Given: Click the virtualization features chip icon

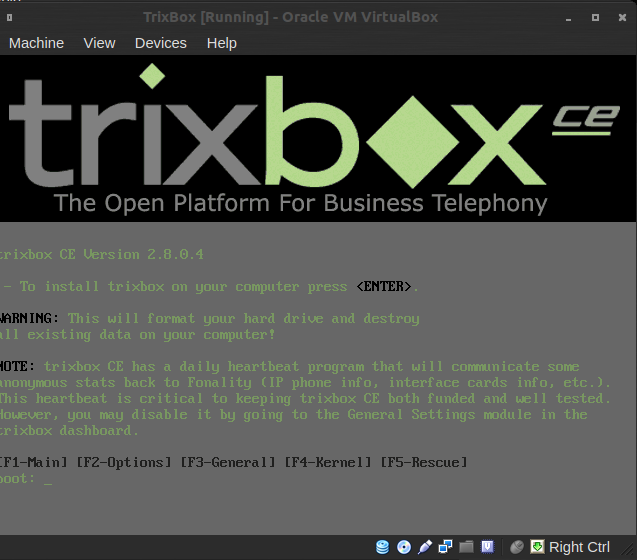Looking at the screenshot, I should pyautogui.click(x=488, y=547).
